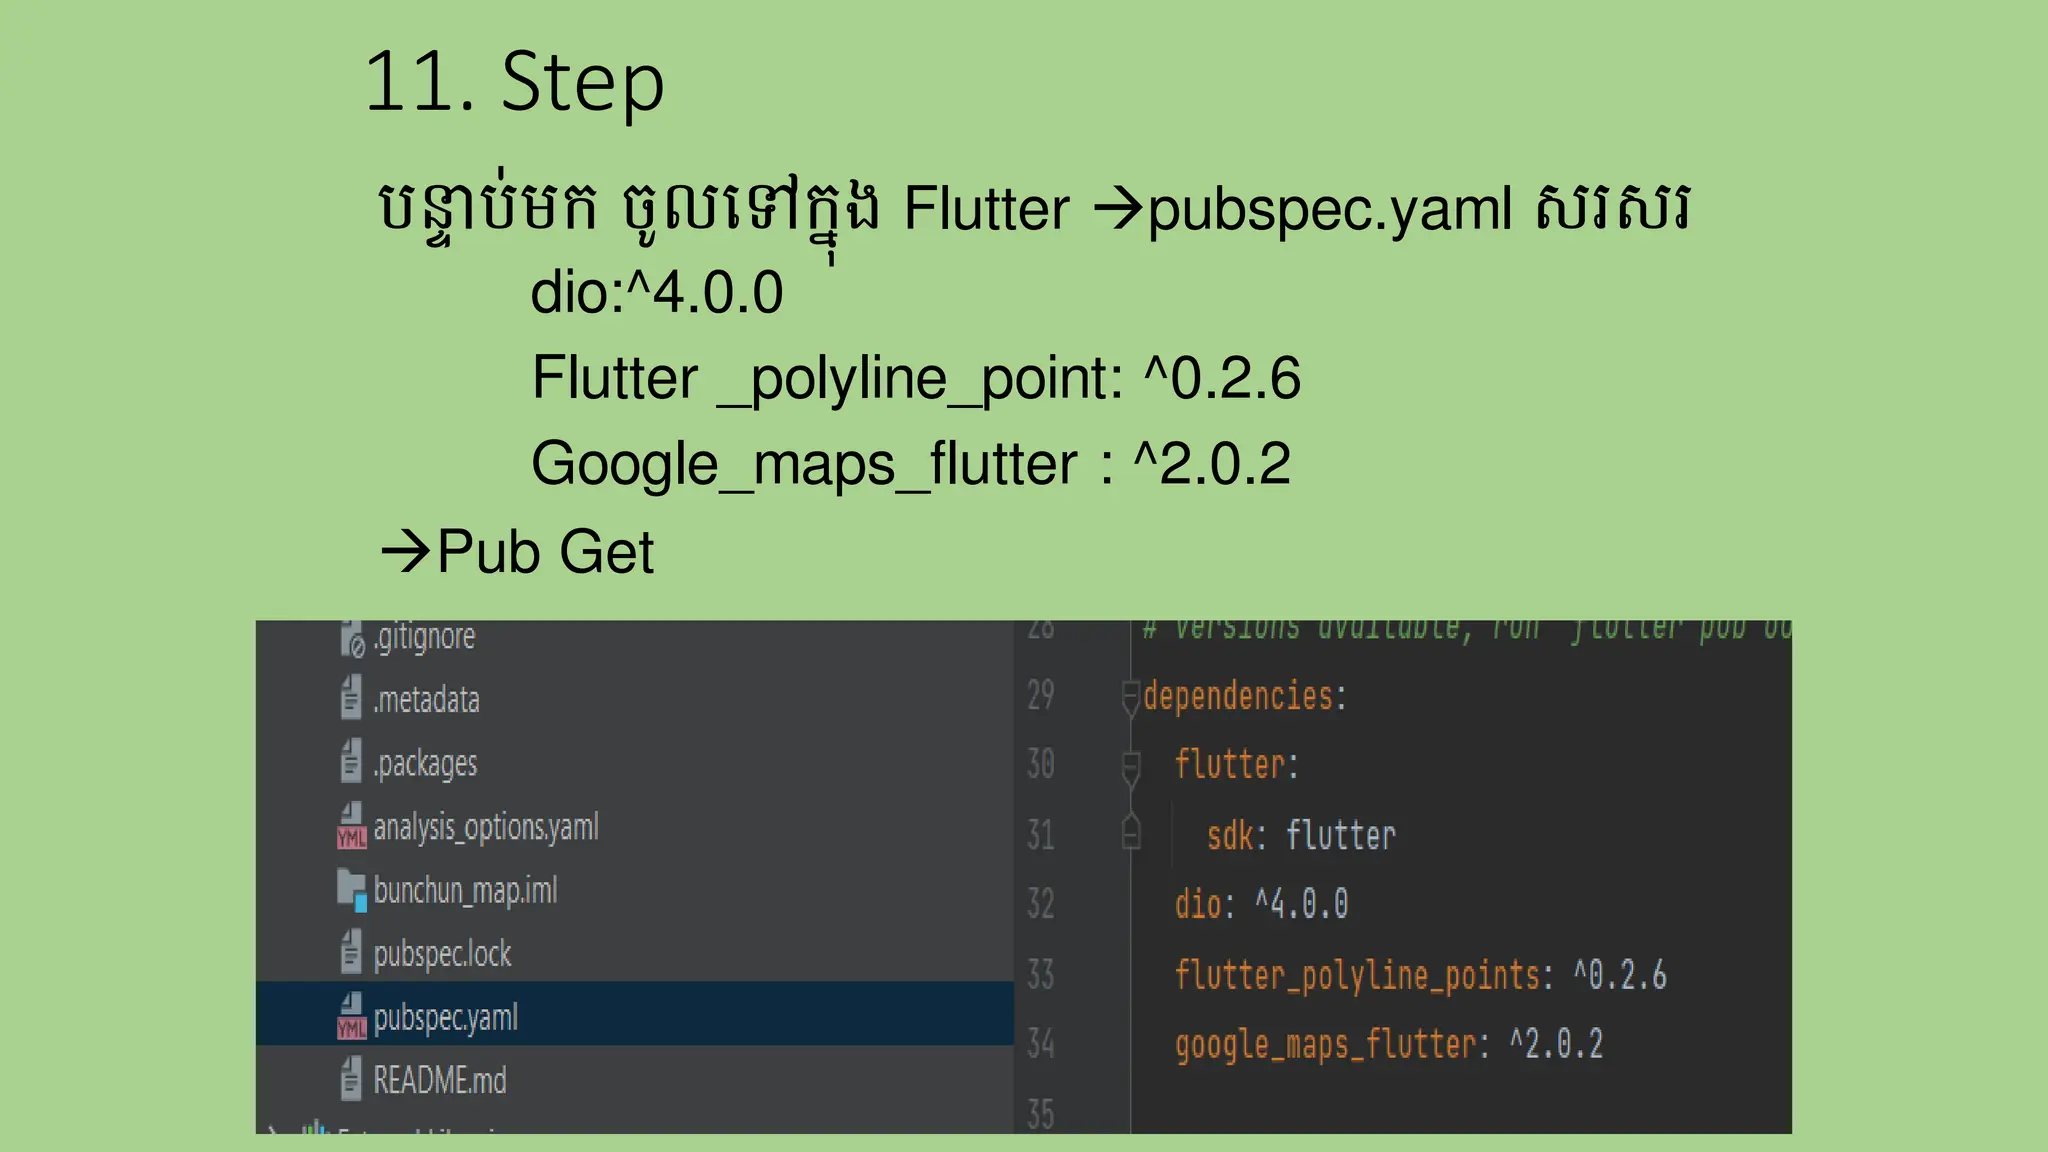Click flutter_polyline_points: ^0.2.6 line
This screenshot has height=1152, width=2048.
tap(1421, 975)
